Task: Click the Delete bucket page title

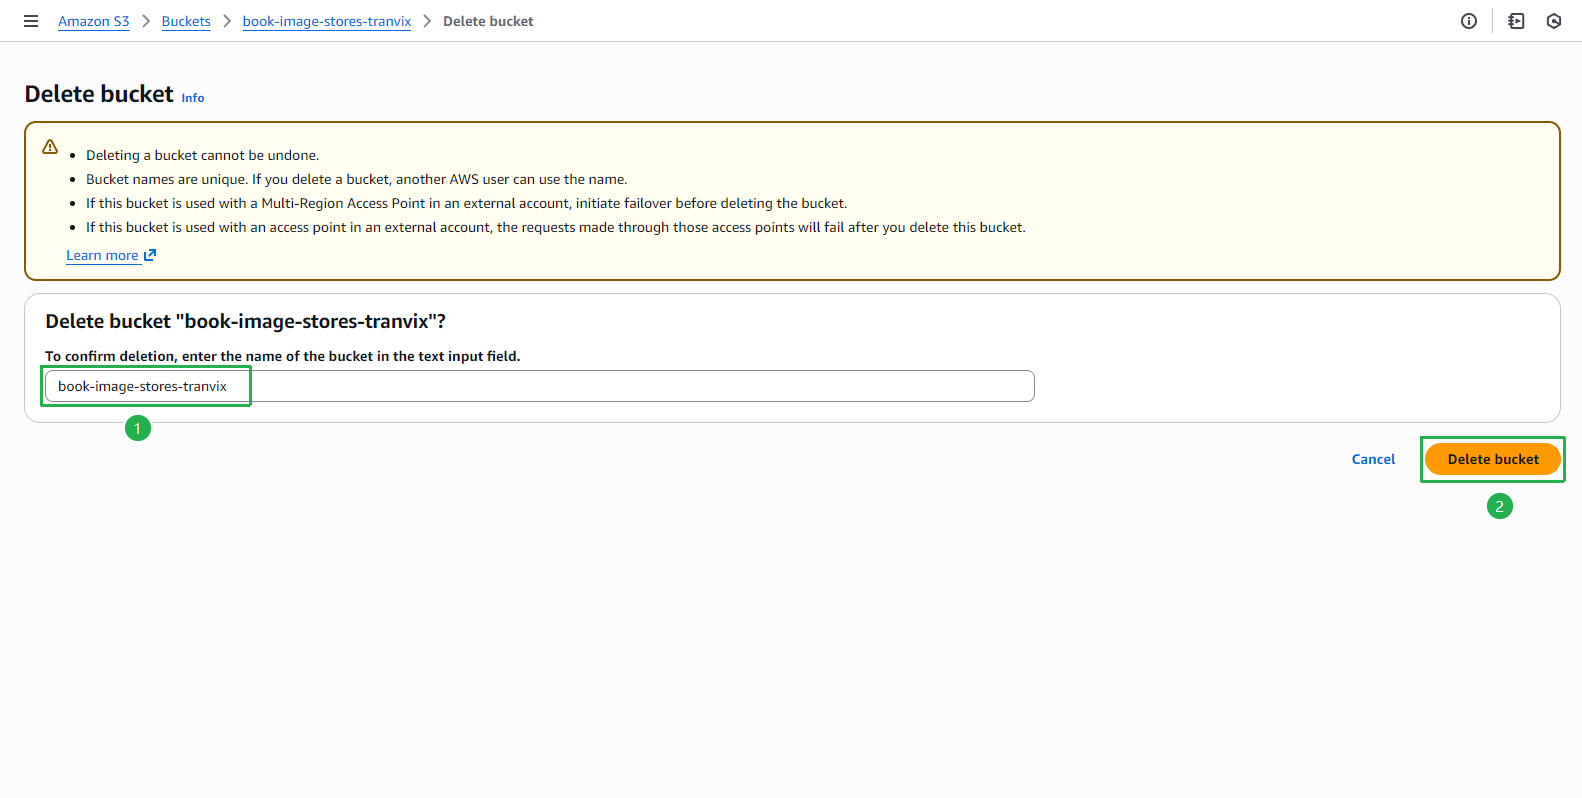Action: (x=99, y=94)
